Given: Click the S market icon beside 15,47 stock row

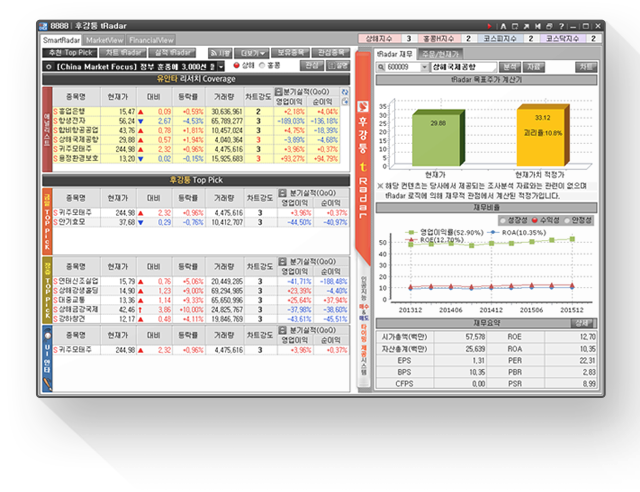Looking at the screenshot, I should click(x=56, y=111).
